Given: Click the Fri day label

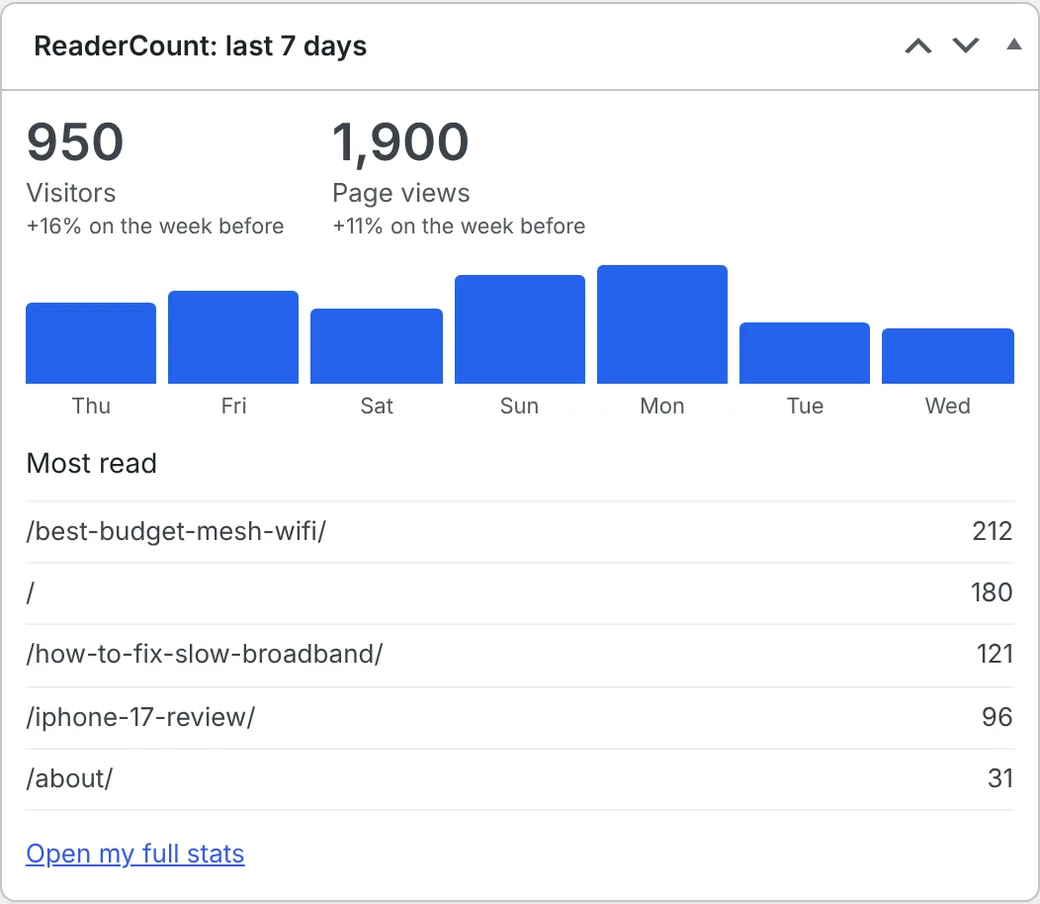Looking at the screenshot, I should pos(233,406).
